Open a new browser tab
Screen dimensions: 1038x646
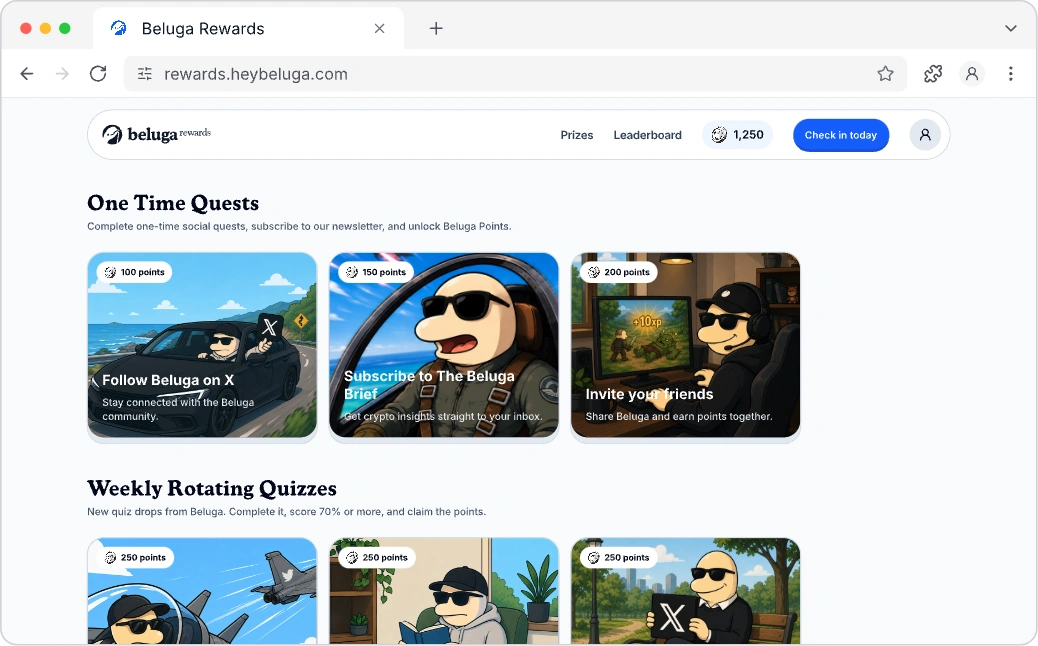pyautogui.click(x=436, y=28)
